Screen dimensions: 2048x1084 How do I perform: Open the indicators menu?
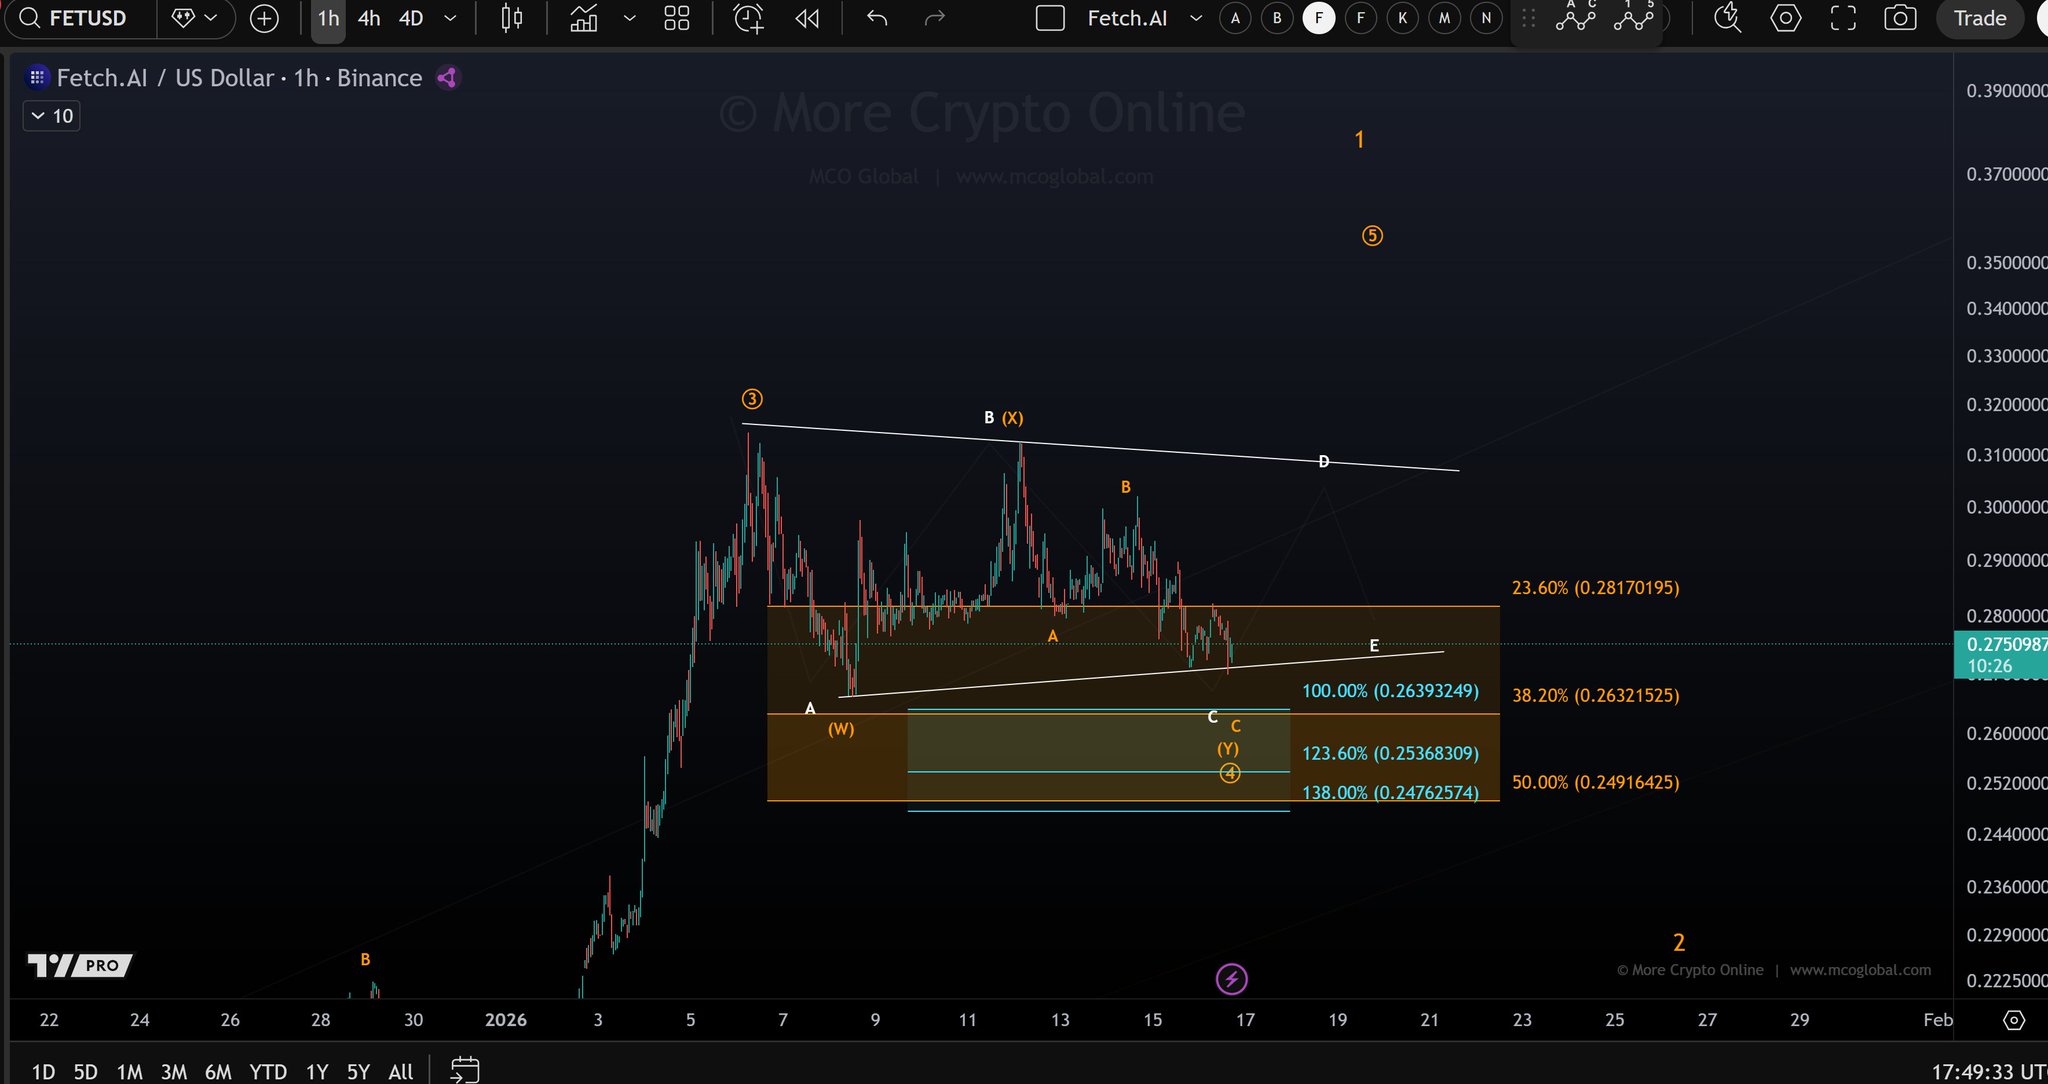click(584, 18)
